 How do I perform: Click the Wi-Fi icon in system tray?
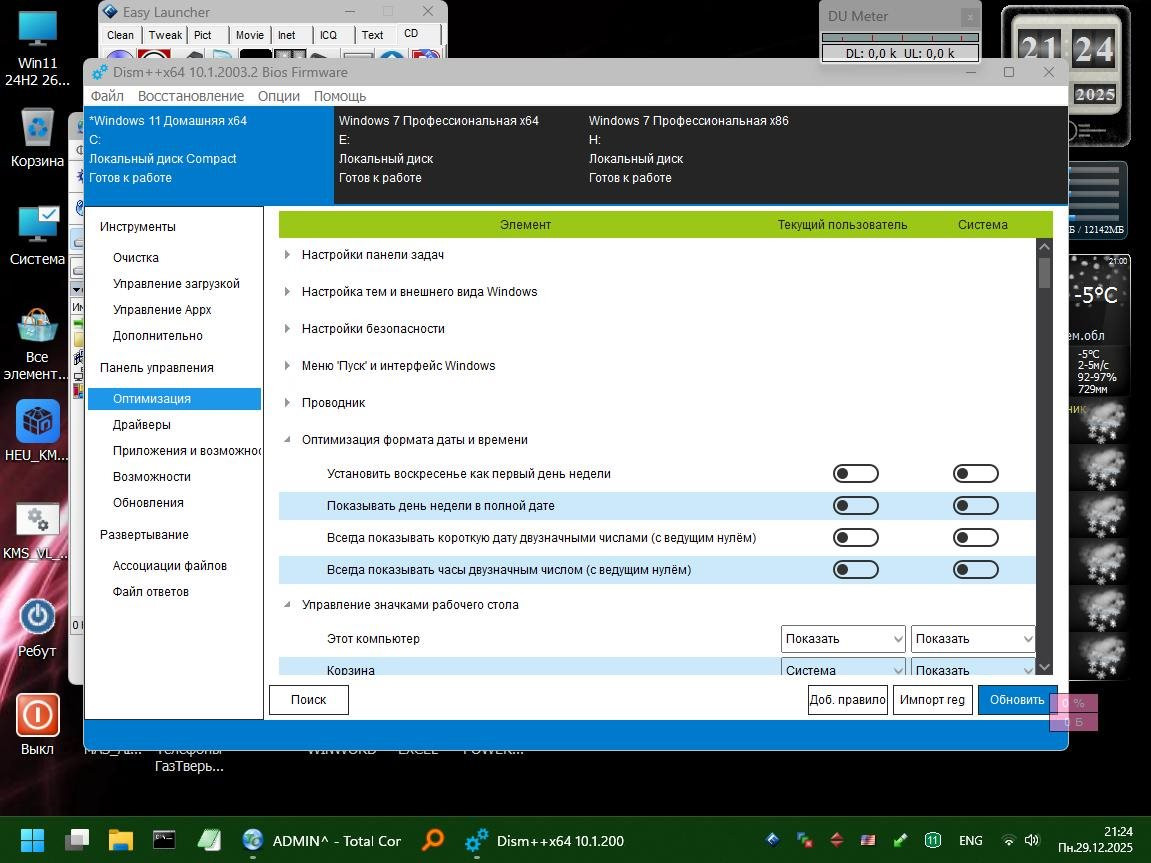coord(1010,840)
